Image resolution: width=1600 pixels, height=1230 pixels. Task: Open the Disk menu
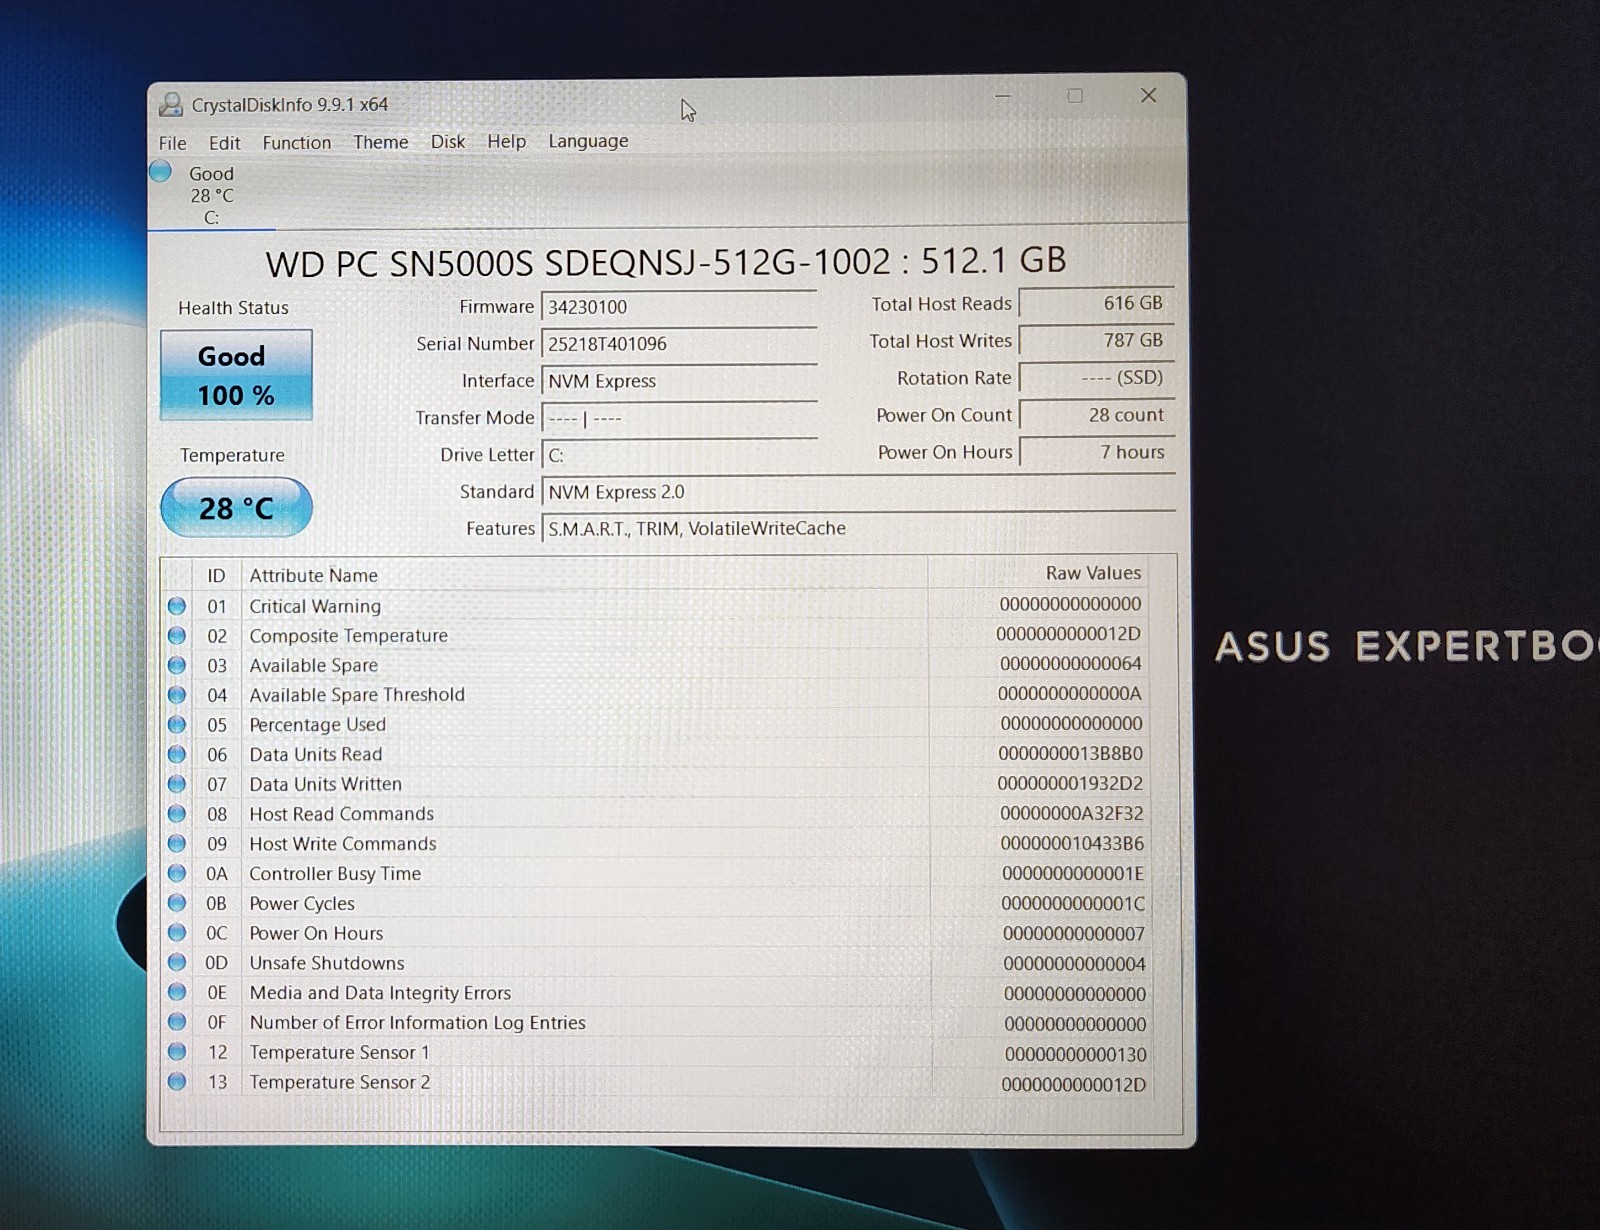pyautogui.click(x=448, y=142)
